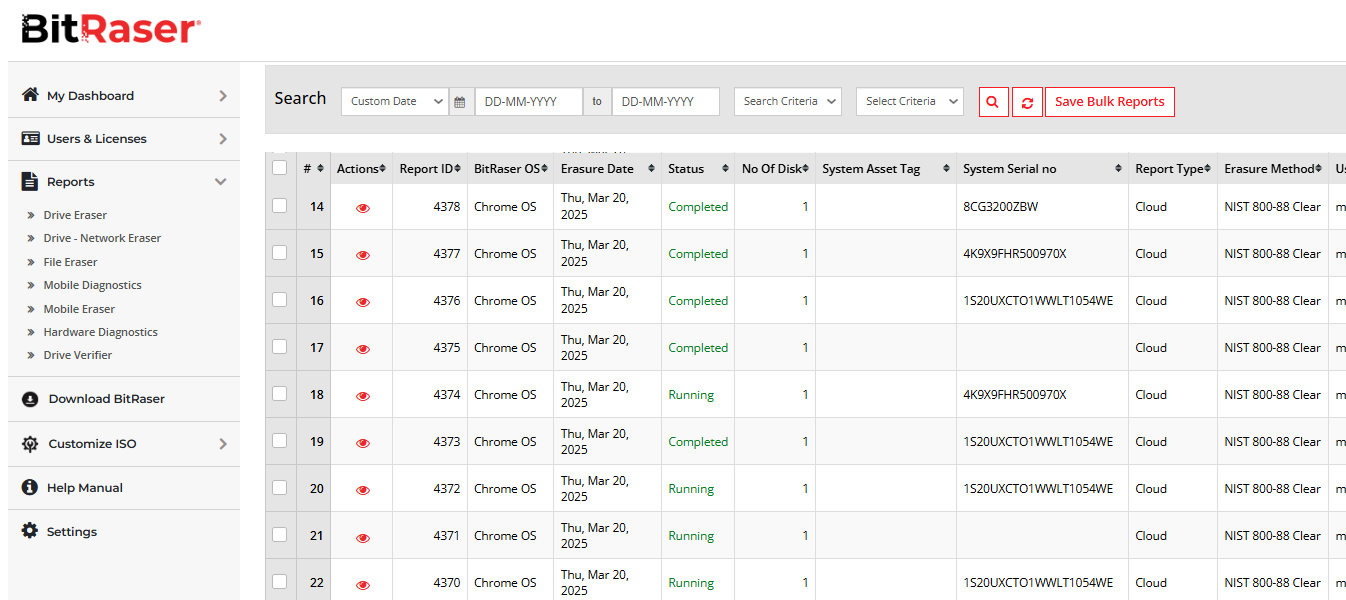Click the red search magnifier button

click(993, 102)
